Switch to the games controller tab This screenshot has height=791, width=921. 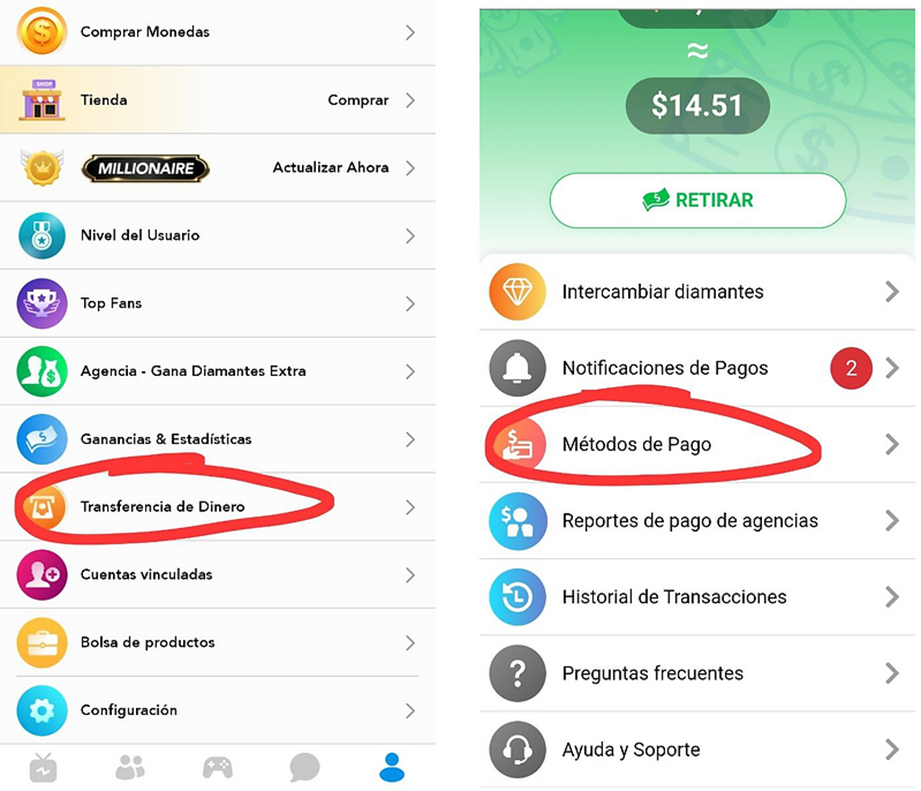217,768
